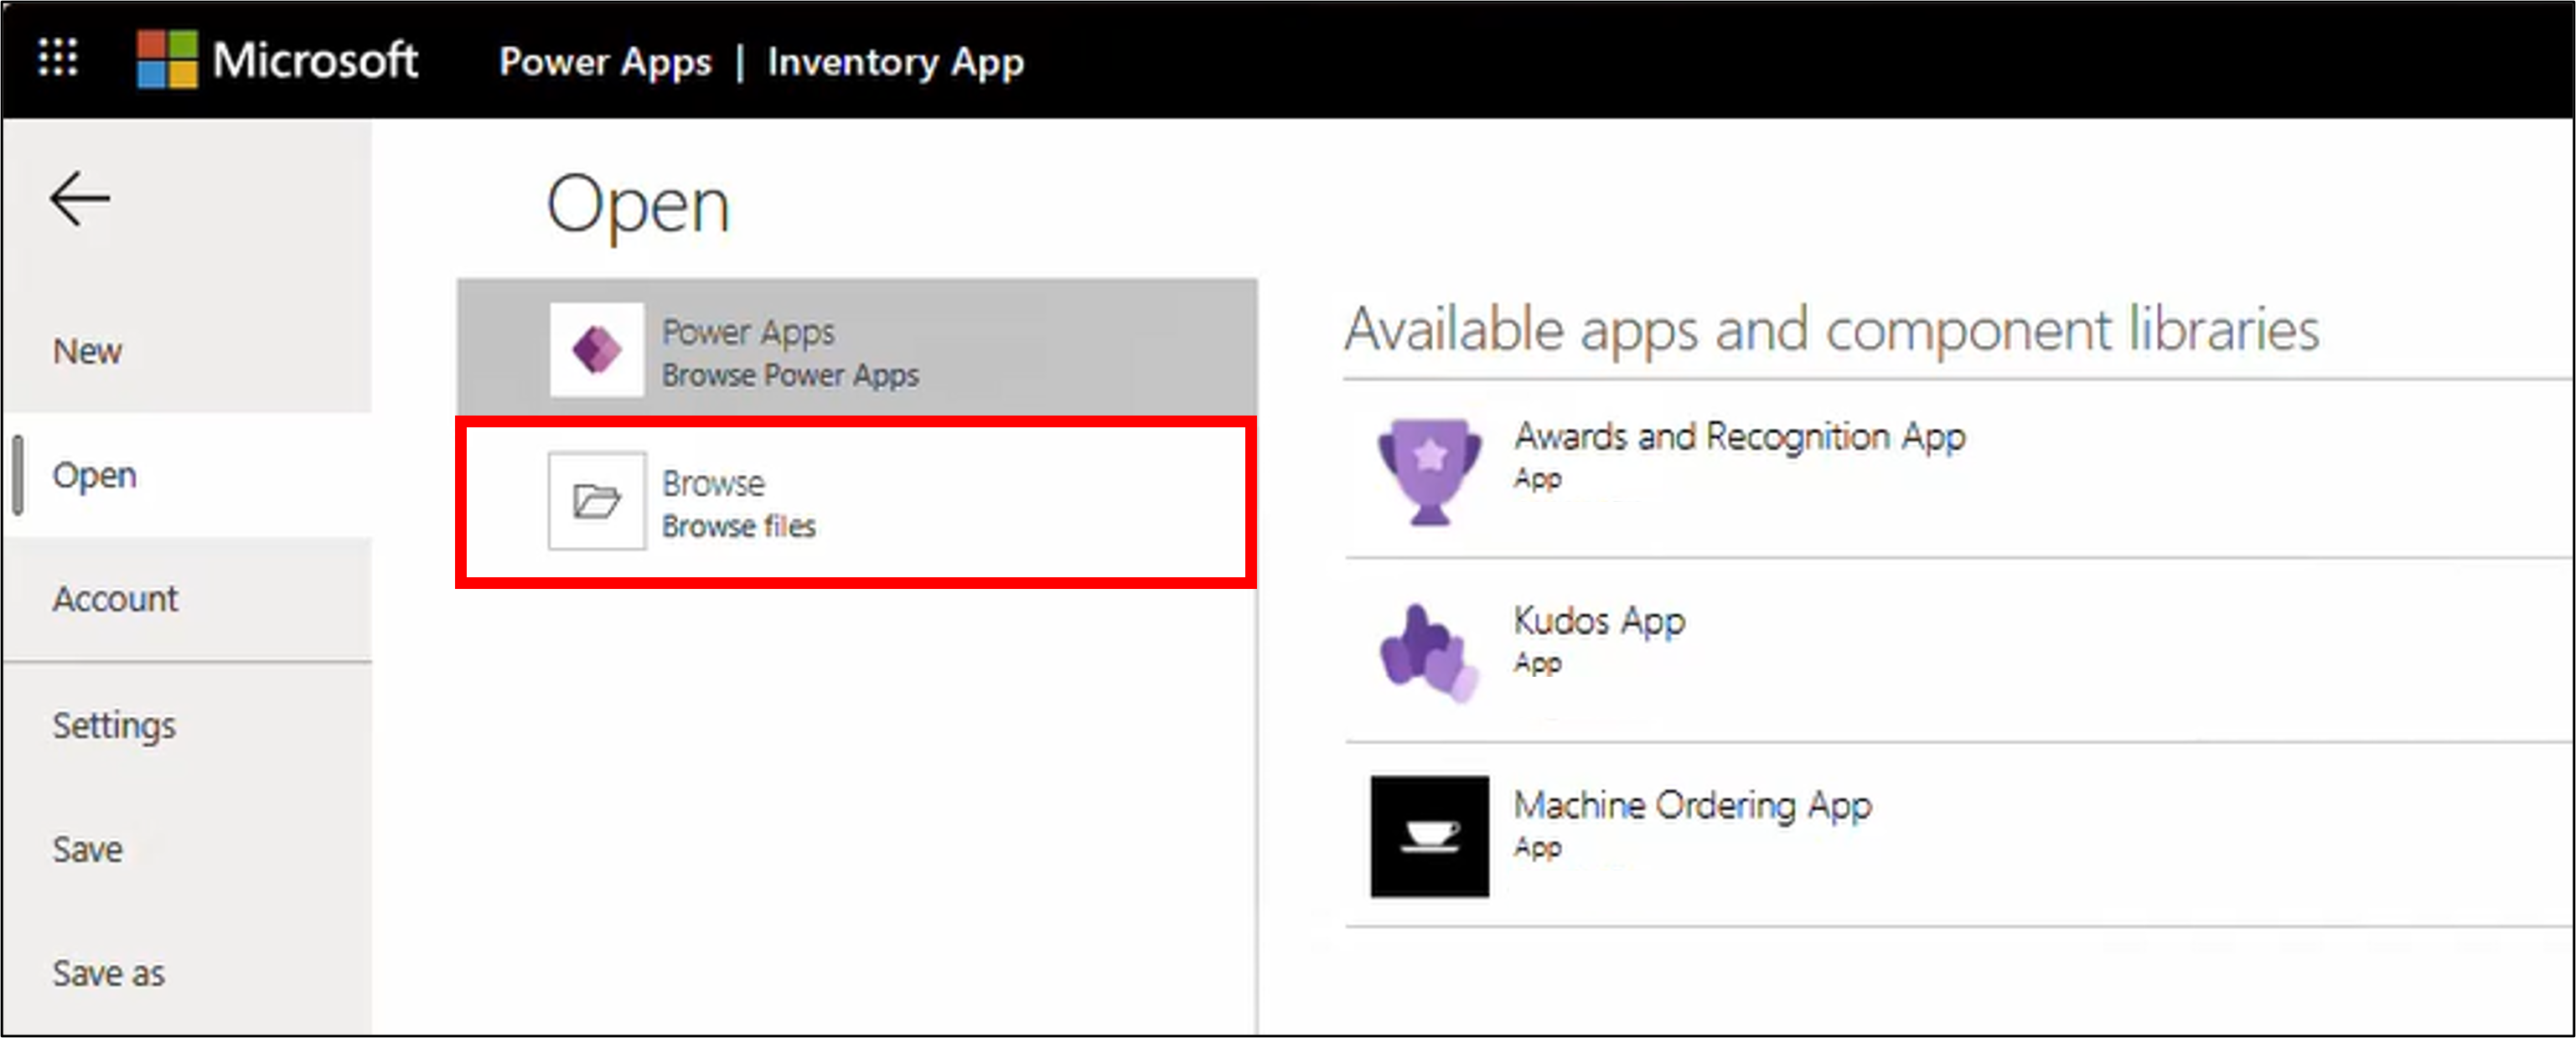Viewport: 2576px width, 1038px height.
Task: Open the Awards and Recognition App
Action: point(1739,437)
